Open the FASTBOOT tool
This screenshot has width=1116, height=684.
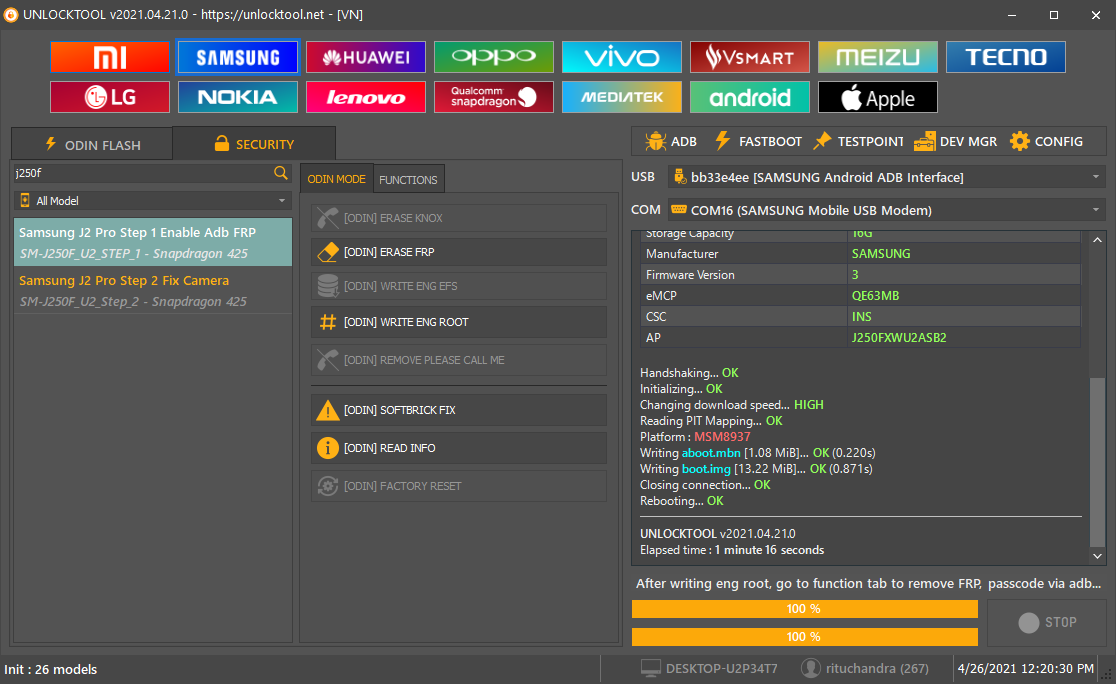click(x=758, y=141)
